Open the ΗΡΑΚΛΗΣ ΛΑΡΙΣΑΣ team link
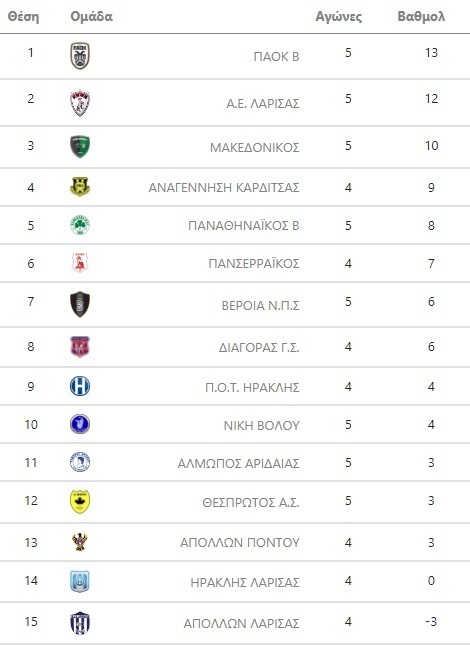This screenshot has height=646, width=470. click(x=245, y=582)
